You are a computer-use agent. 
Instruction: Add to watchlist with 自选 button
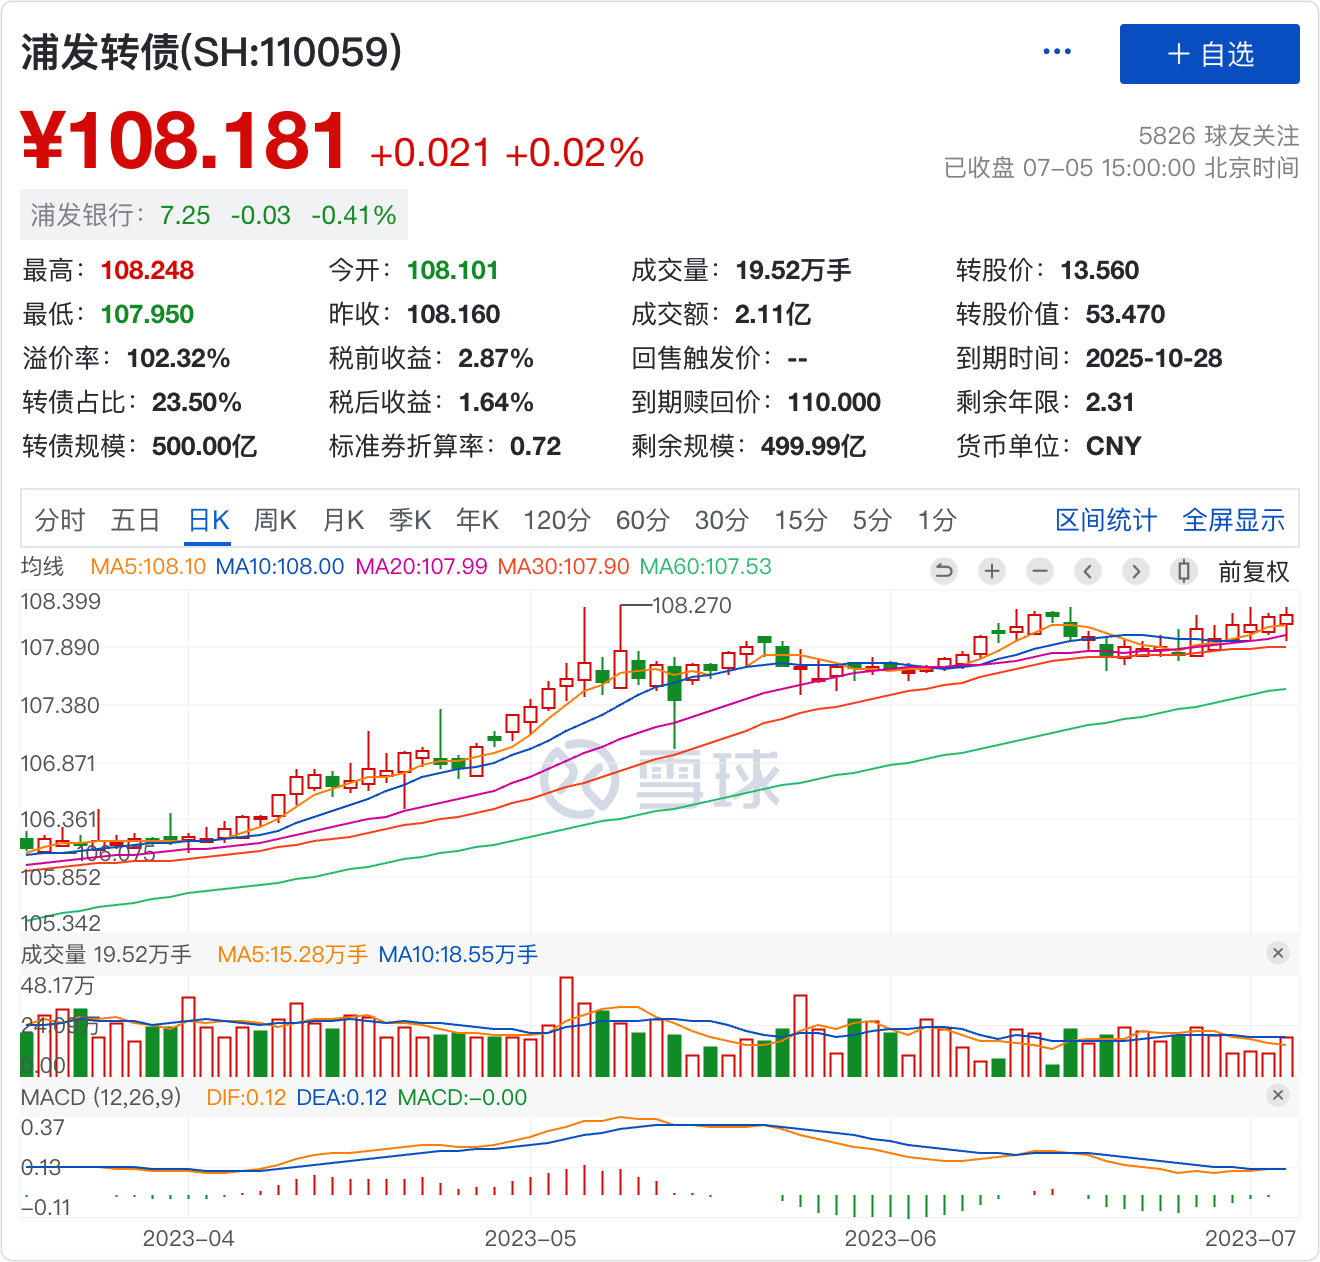point(1209,54)
